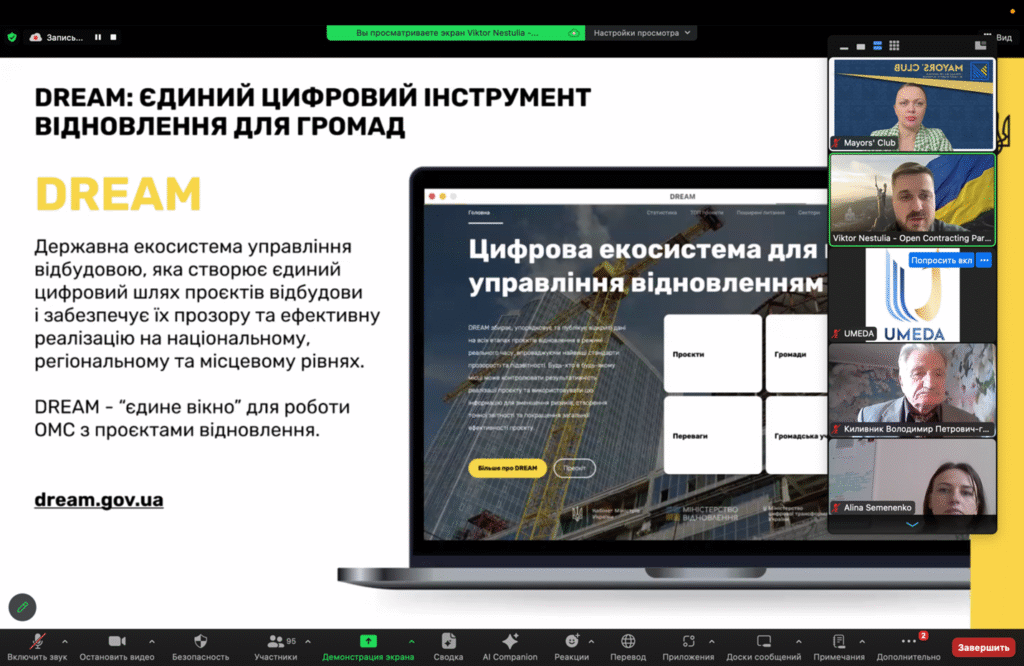Expand participants options caret
1024x666 pixels.
coord(308,641)
